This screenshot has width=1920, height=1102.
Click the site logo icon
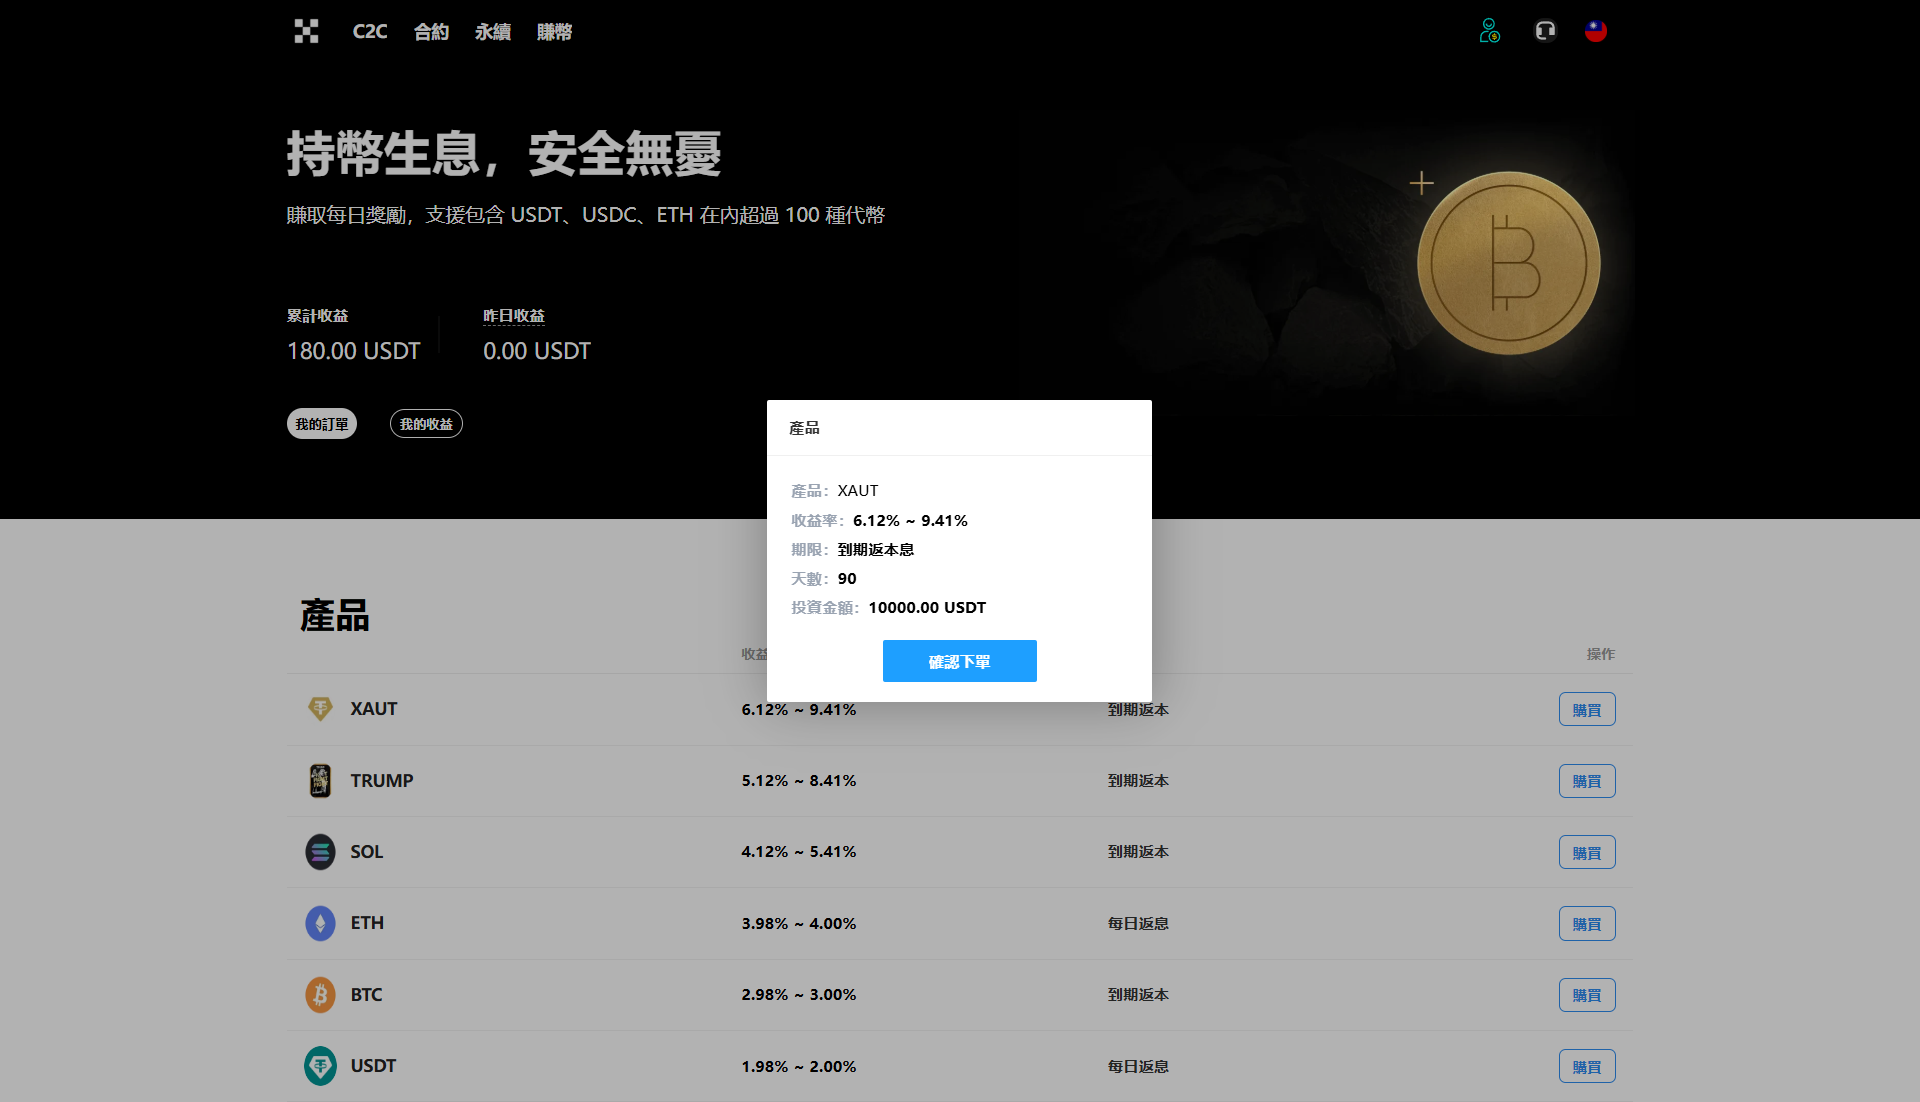pyautogui.click(x=306, y=31)
